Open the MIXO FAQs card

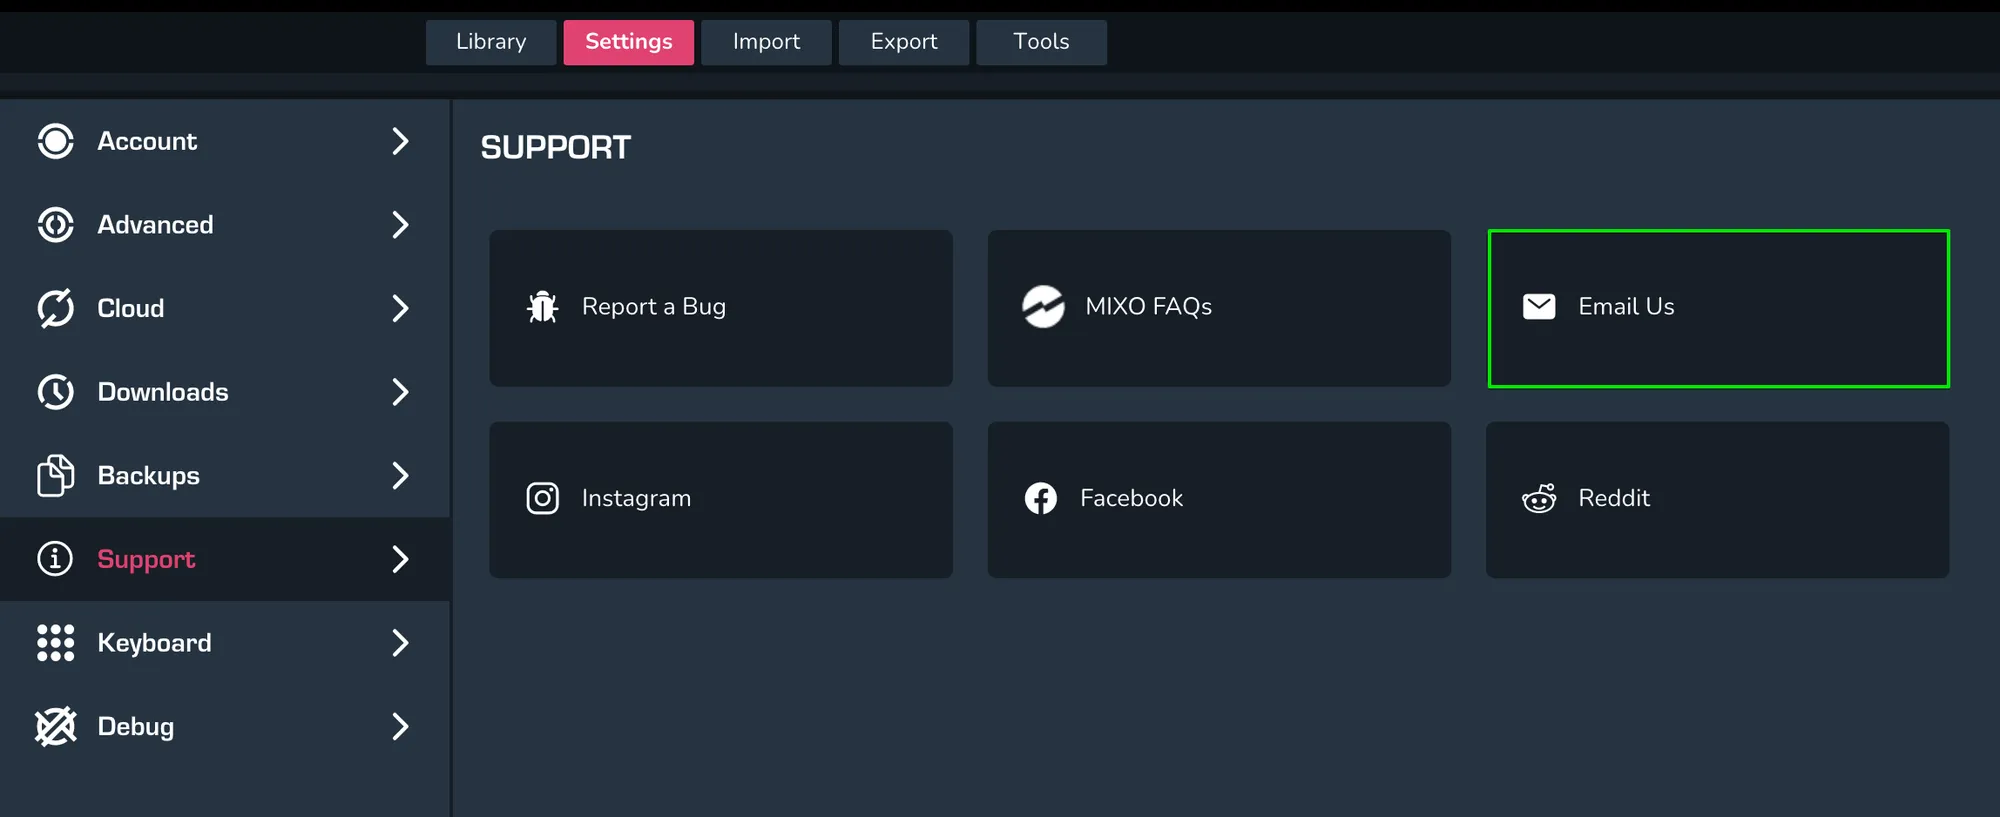1219,308
